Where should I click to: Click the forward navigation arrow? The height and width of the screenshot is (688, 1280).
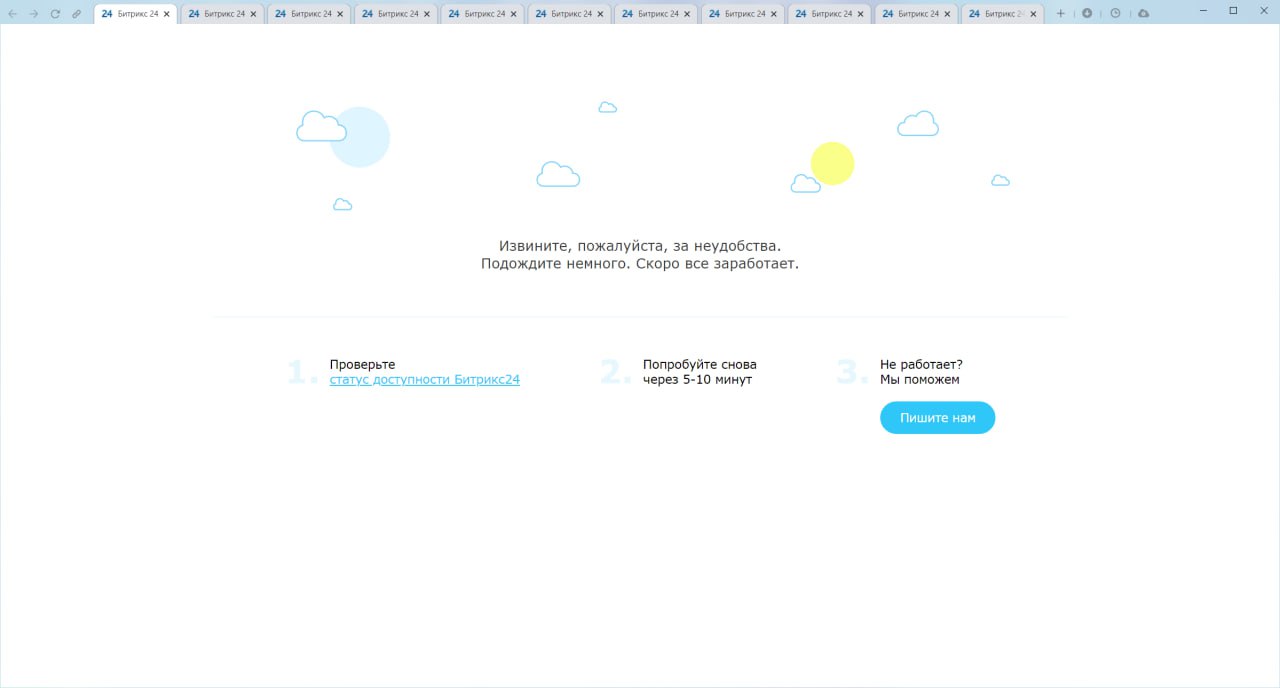(33, 14)
